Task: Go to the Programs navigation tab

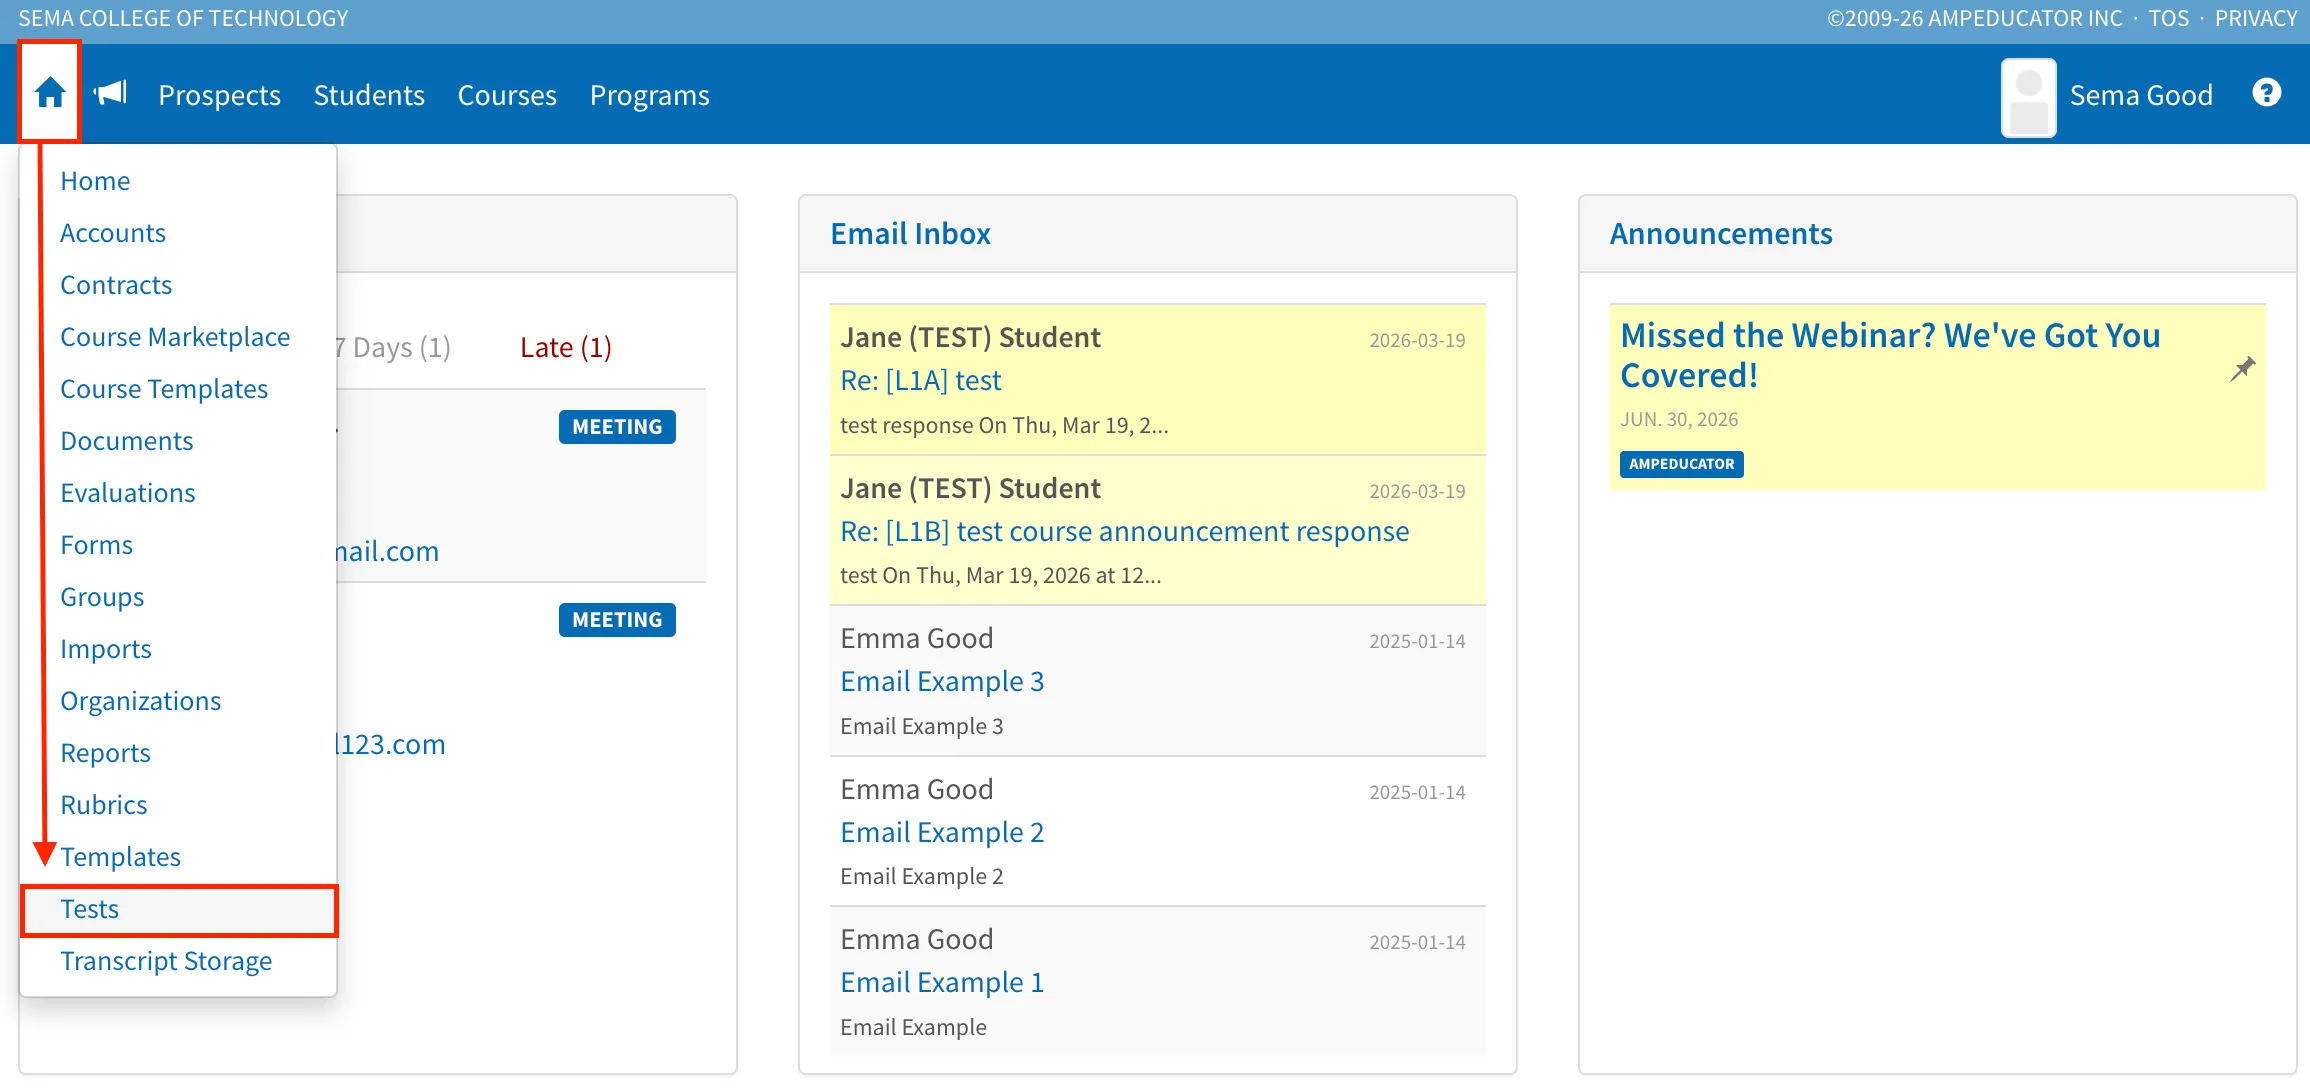Action: tap(649, 95)
